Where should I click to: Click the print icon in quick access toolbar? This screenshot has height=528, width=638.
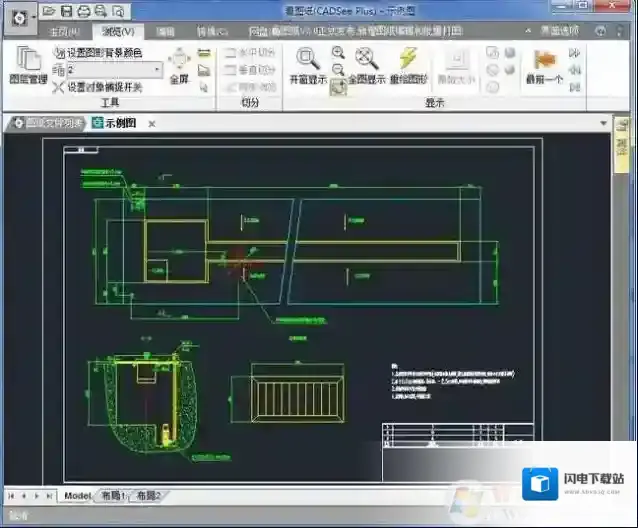[83, 12]
